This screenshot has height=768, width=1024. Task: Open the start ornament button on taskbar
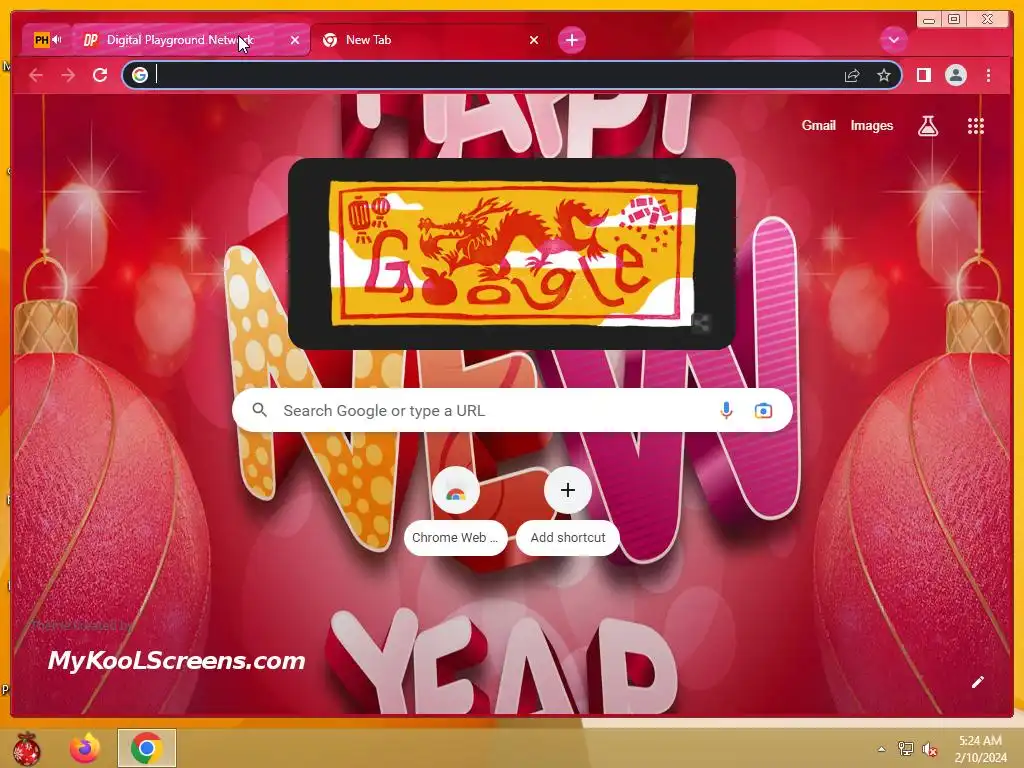pos(26,748)
